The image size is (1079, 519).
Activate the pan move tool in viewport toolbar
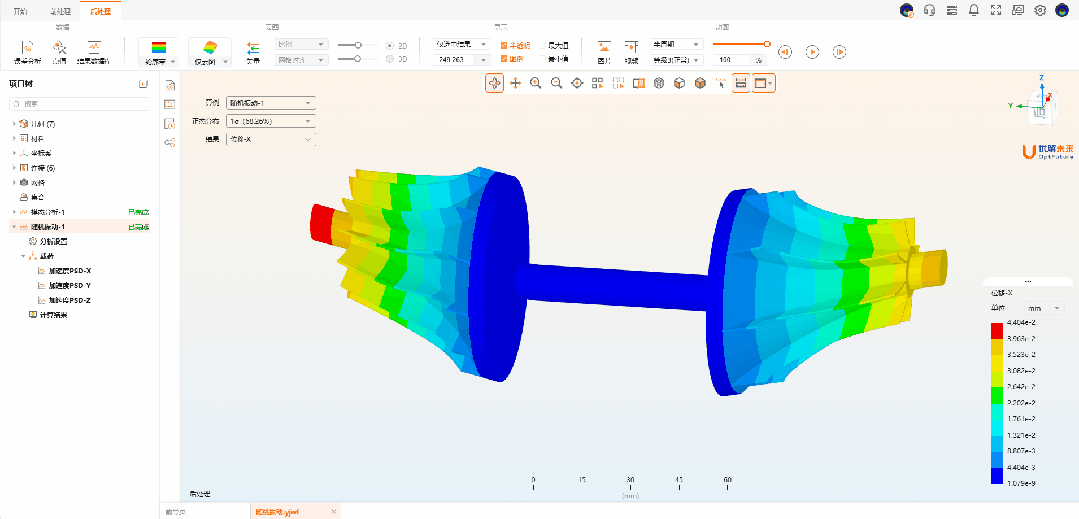(515, 84)
